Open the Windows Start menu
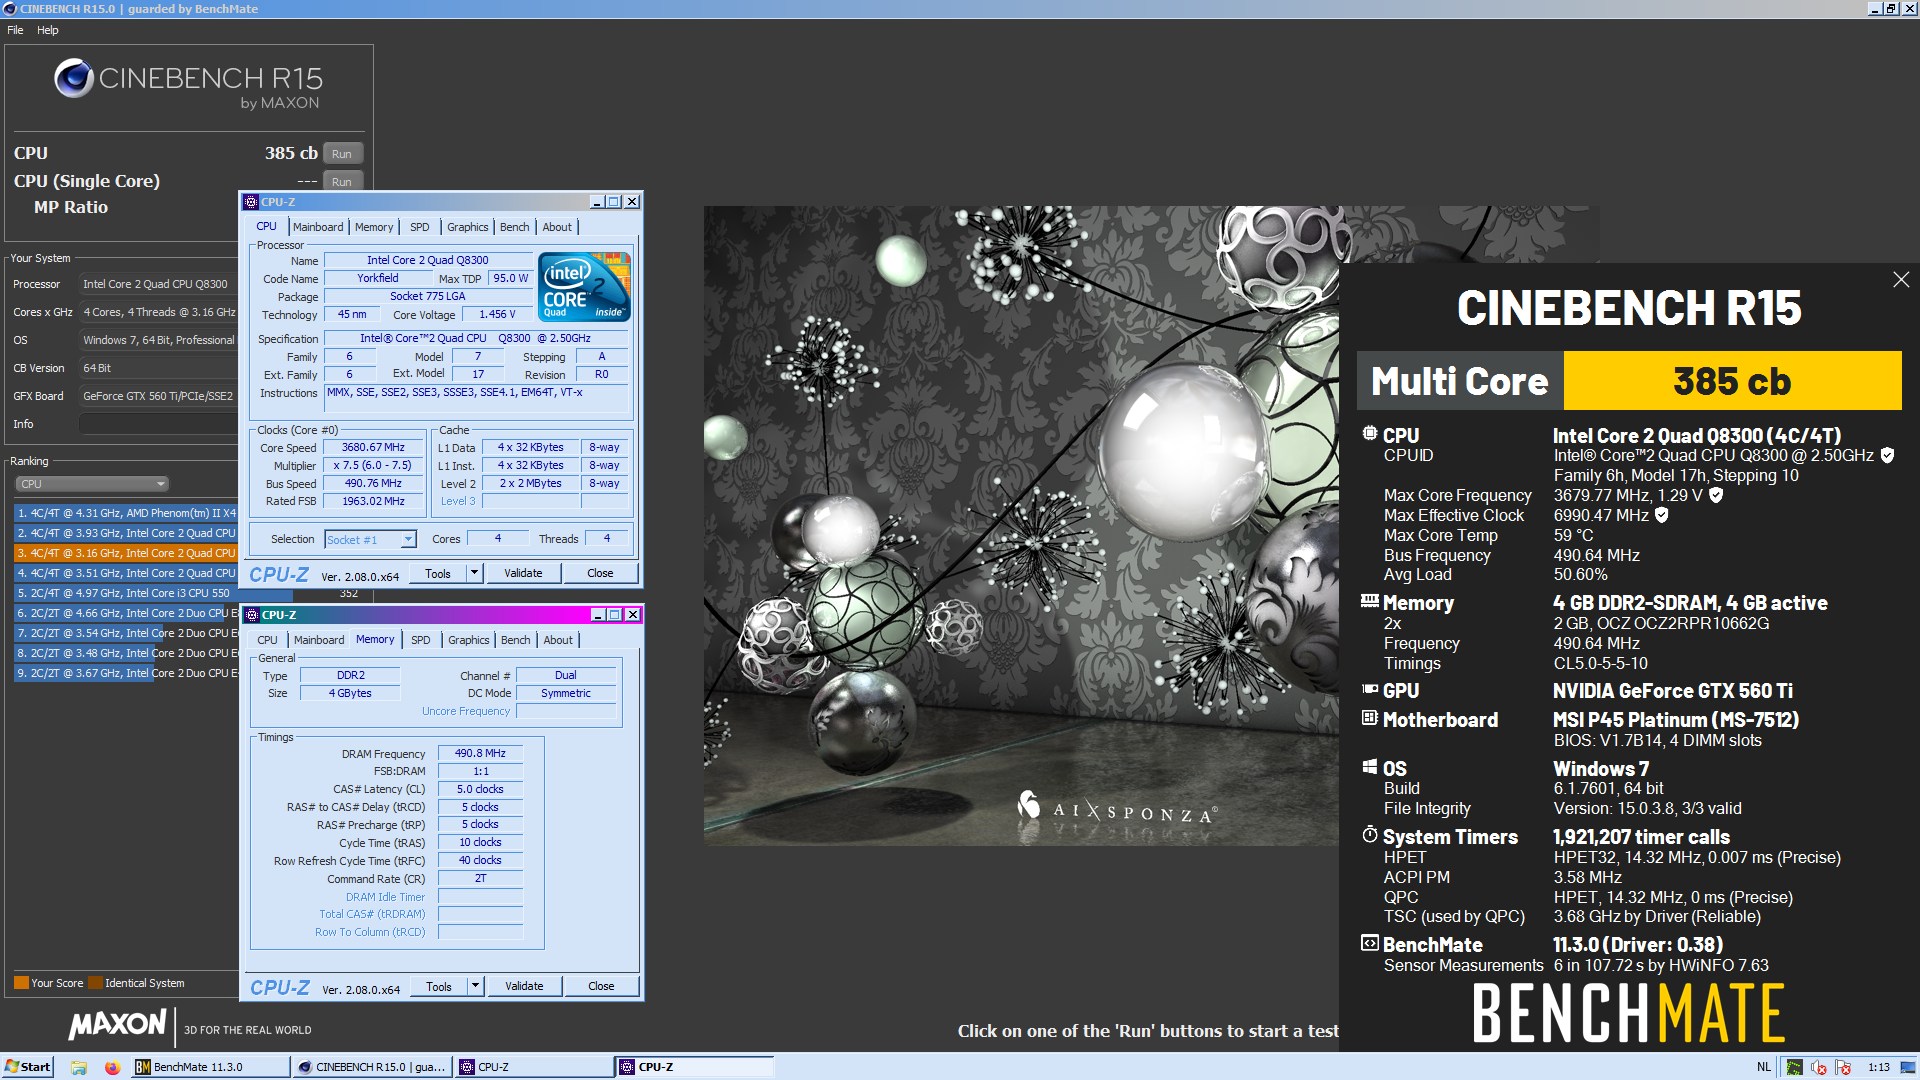 click(x=27, y=1067)
